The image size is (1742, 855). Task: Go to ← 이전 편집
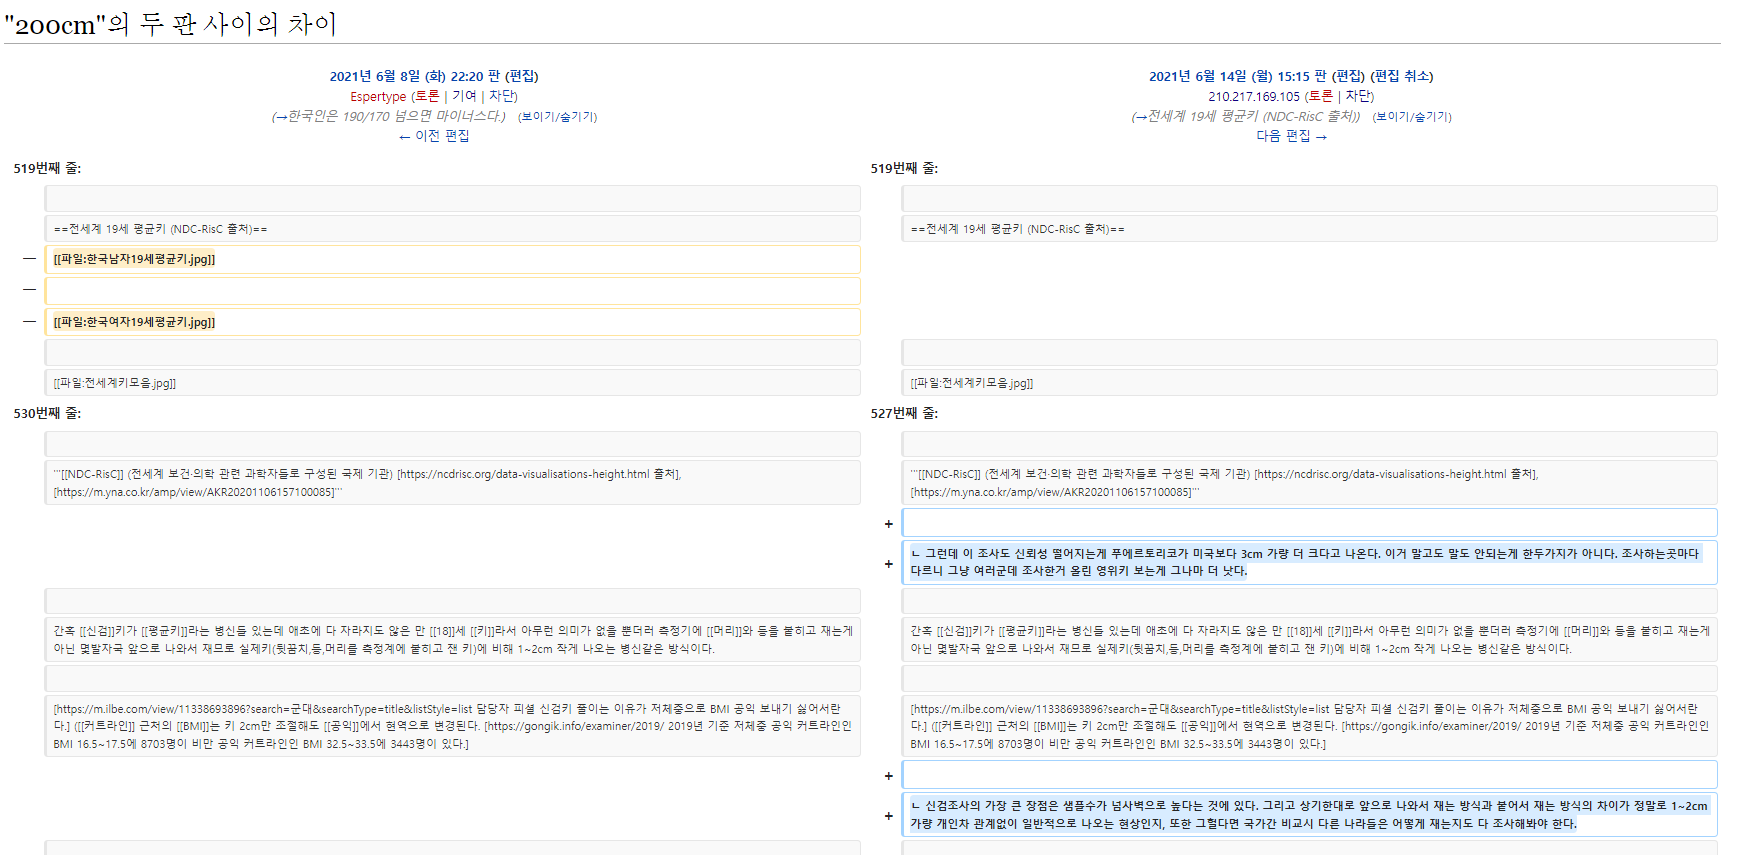point(434,136)
